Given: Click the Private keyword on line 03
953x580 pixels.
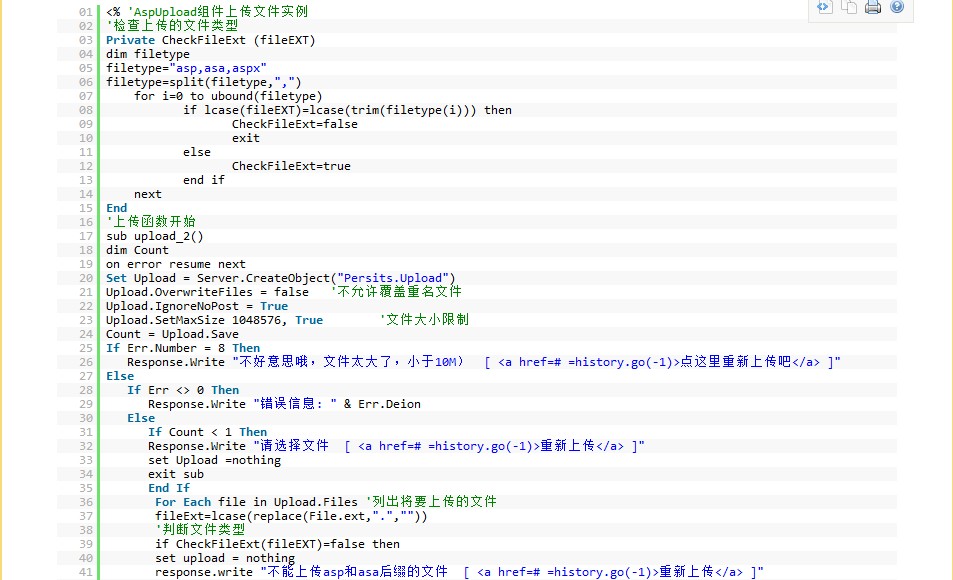Looking at the screenshot, I should 130,39.
